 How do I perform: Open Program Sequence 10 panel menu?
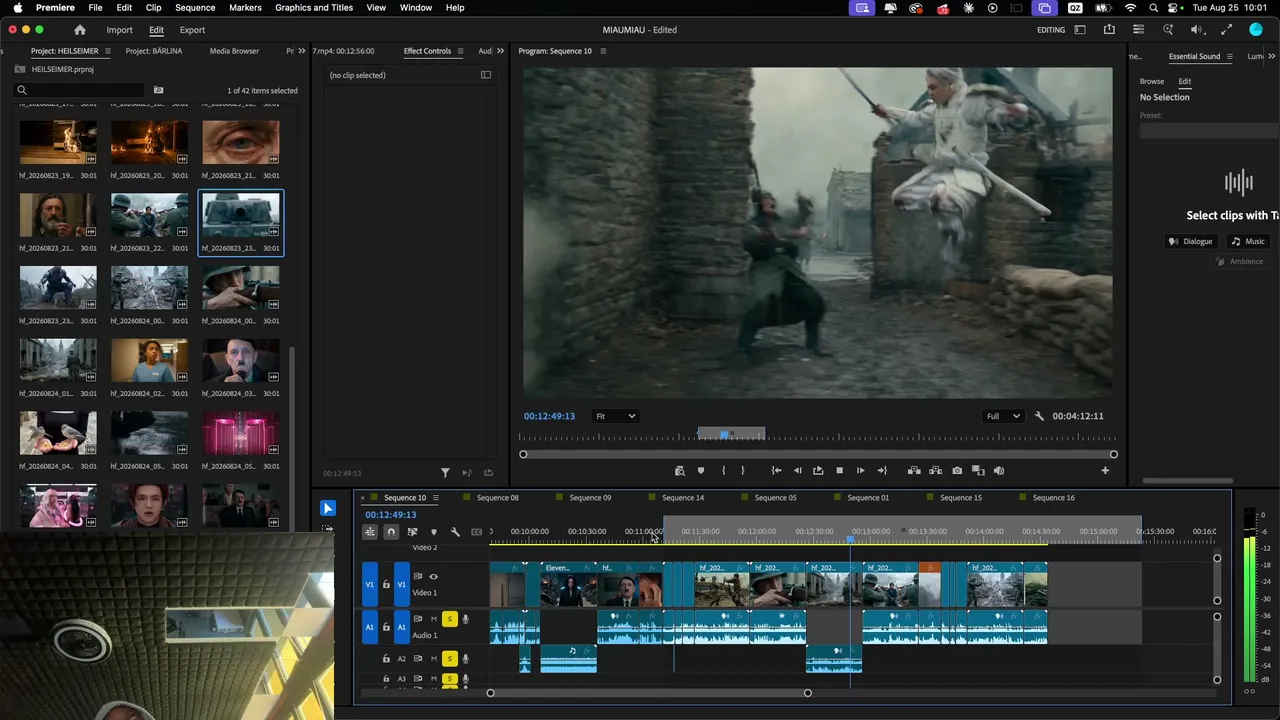click(x=603, y=51)
